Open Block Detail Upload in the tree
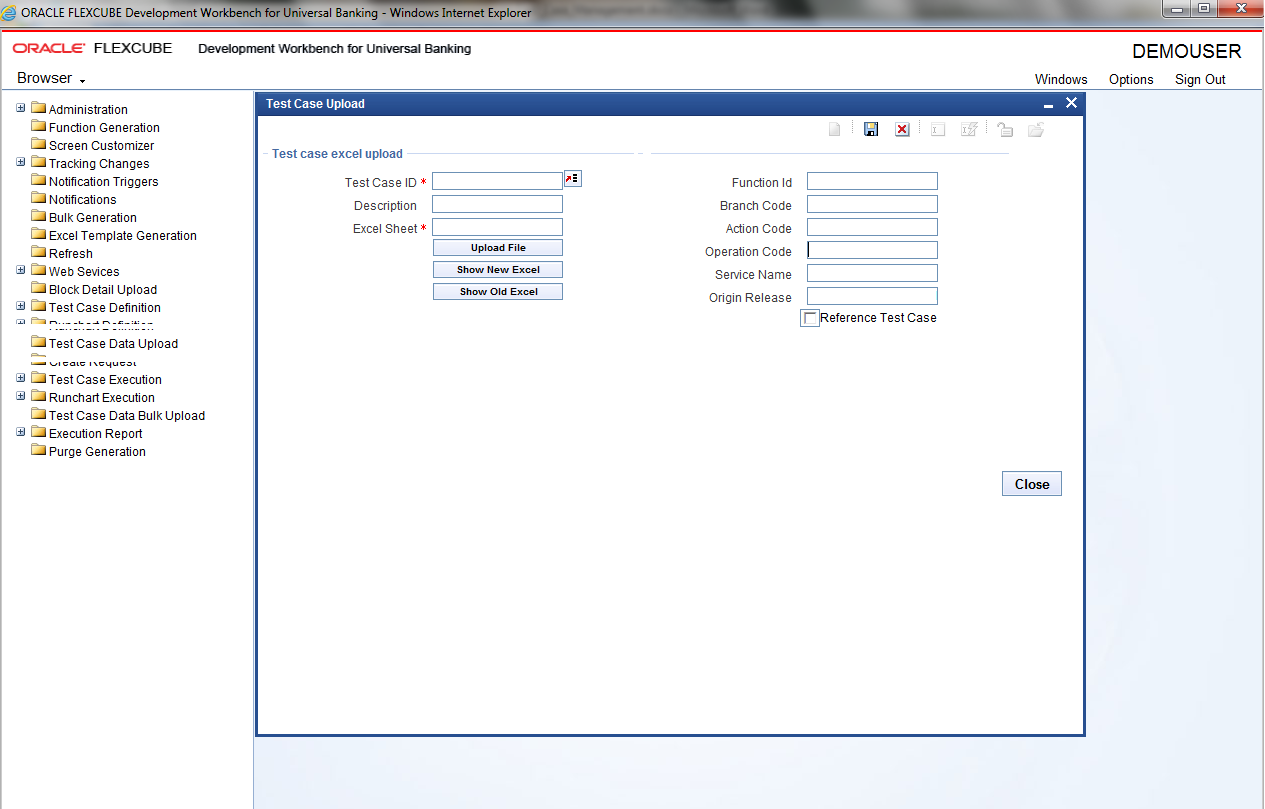The image size is (1265, 809). point(102,290)
